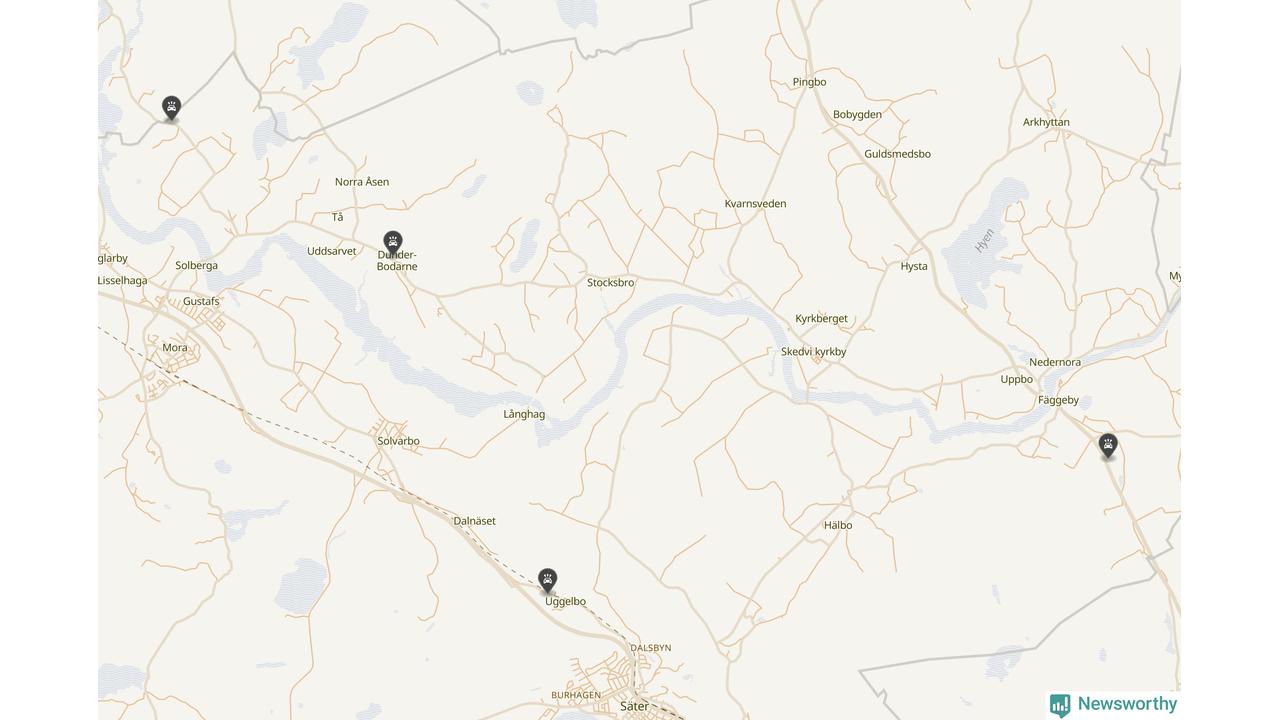Screen dimensions: 1280x720
Task: Click the Nedernora place label
Action: pos(1055,362)
